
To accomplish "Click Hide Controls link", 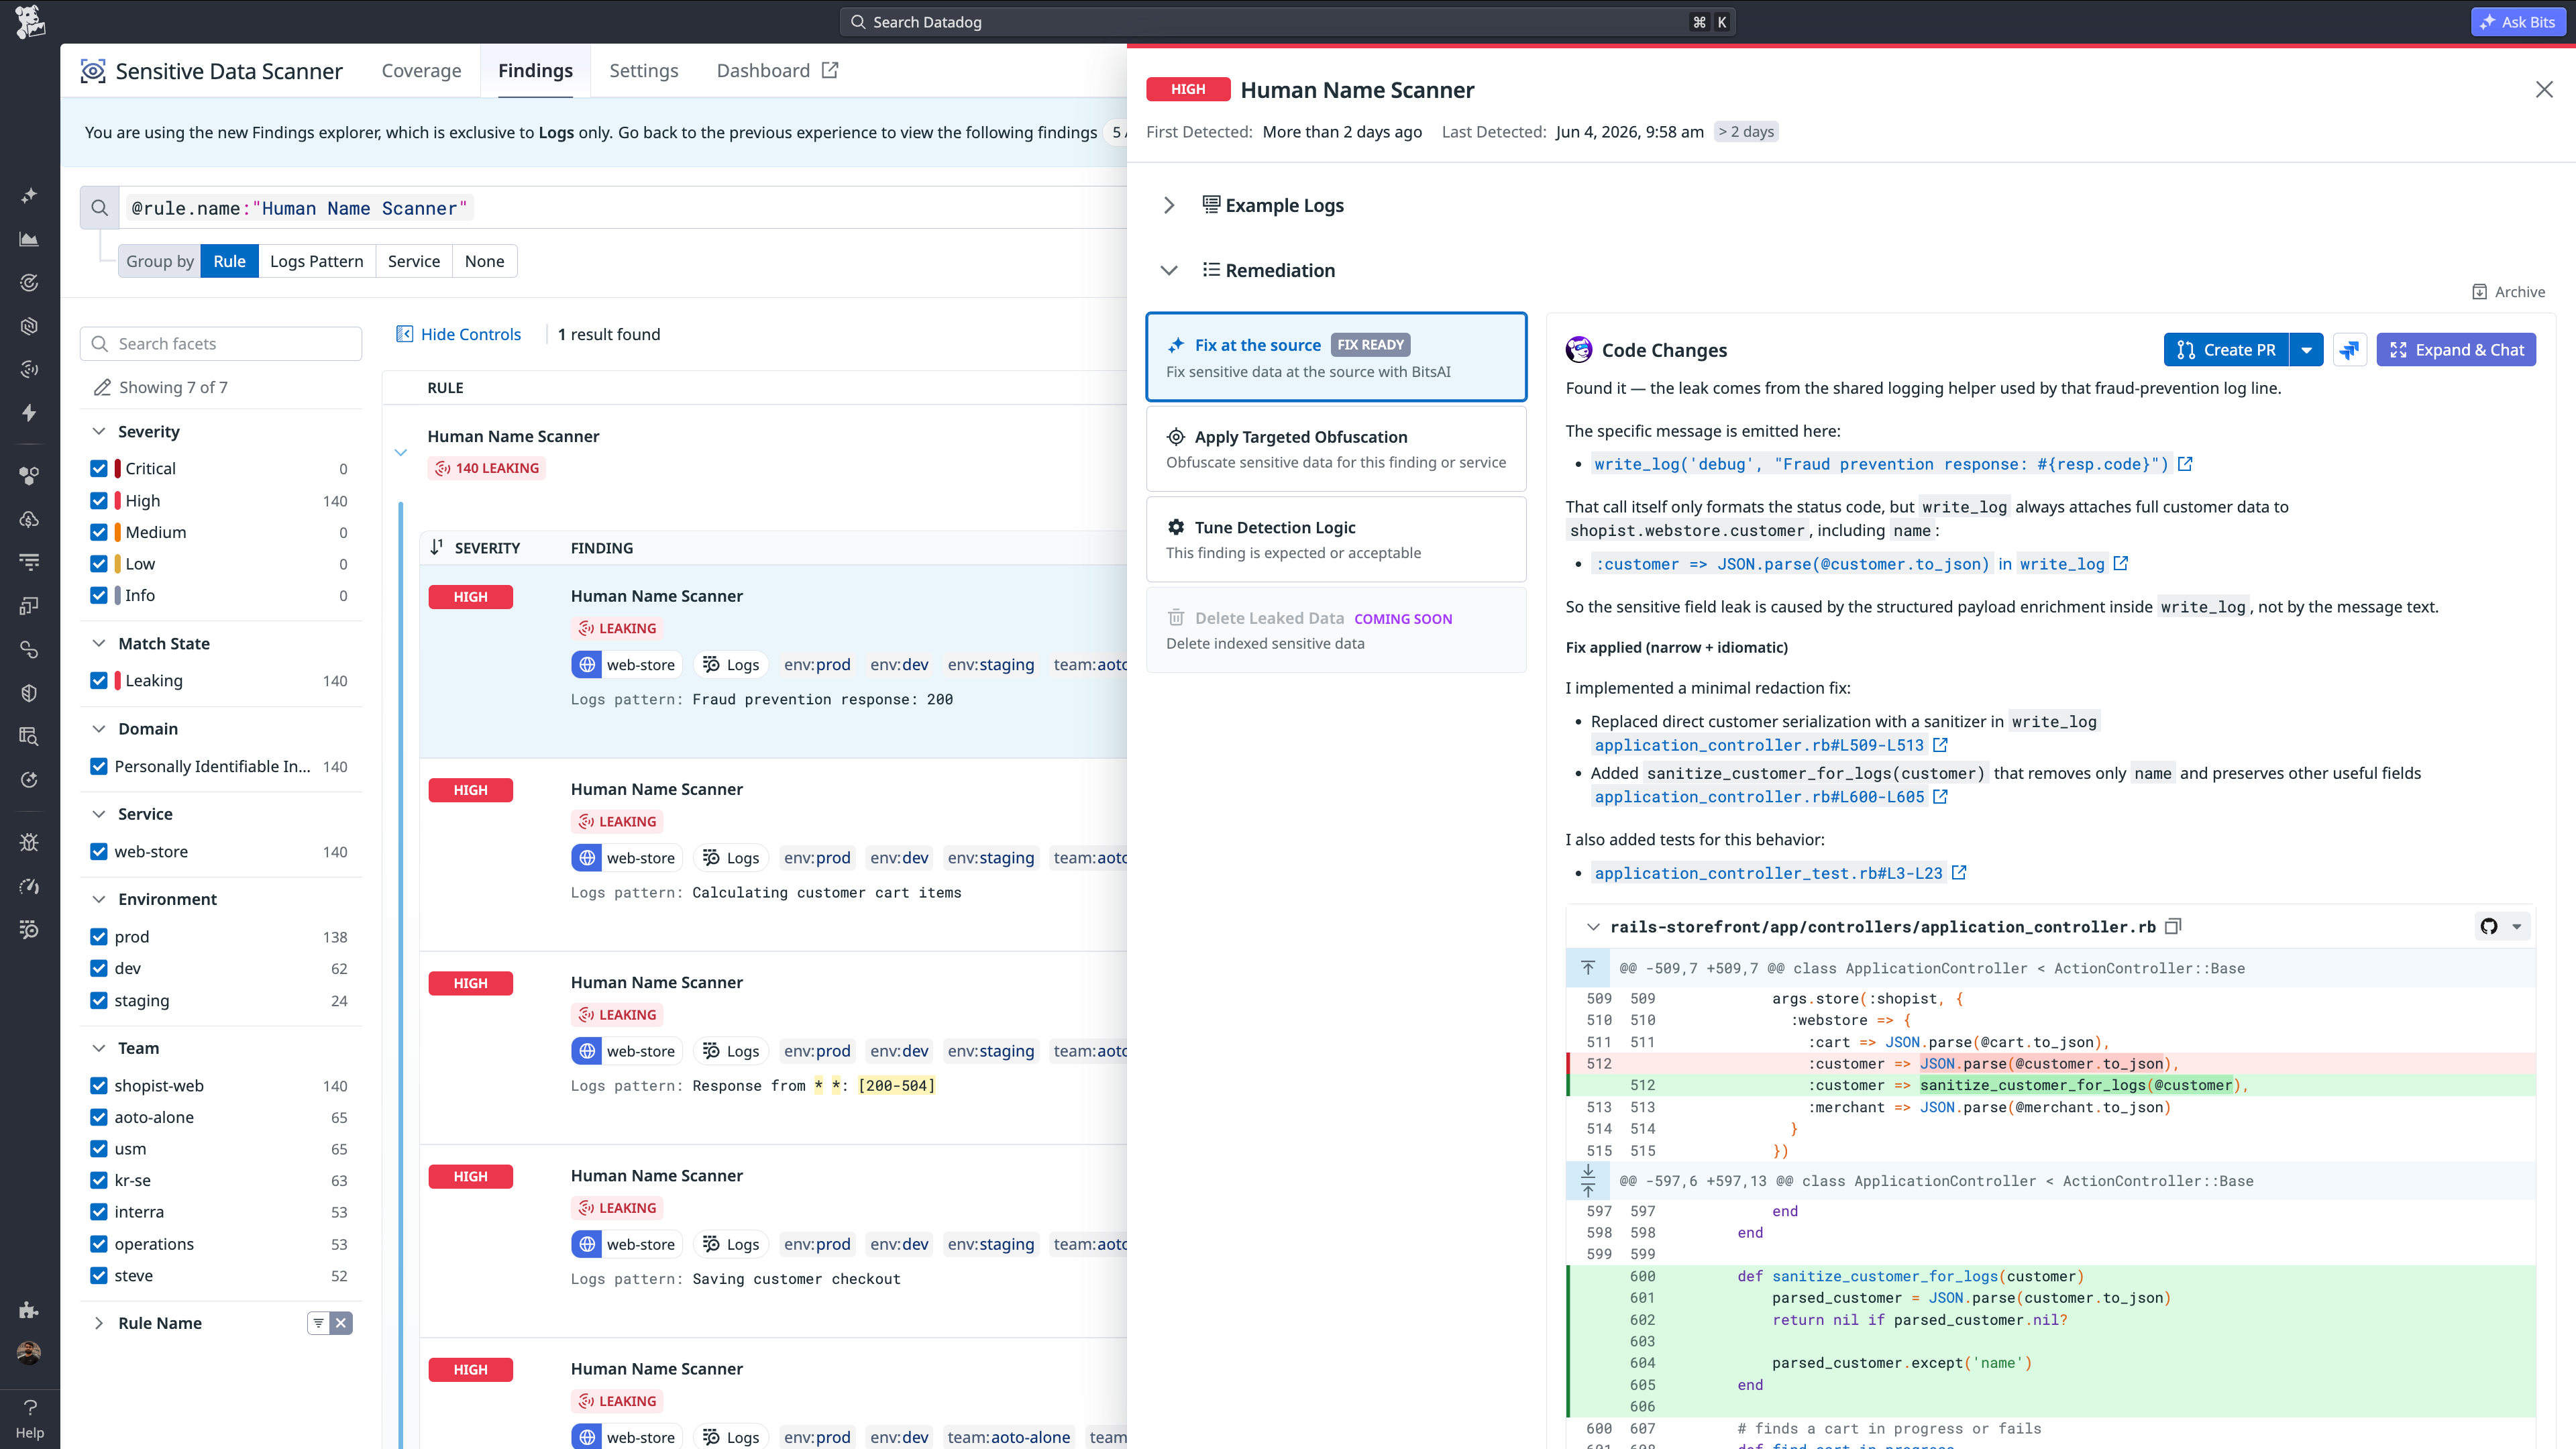I will coord(459,334).
